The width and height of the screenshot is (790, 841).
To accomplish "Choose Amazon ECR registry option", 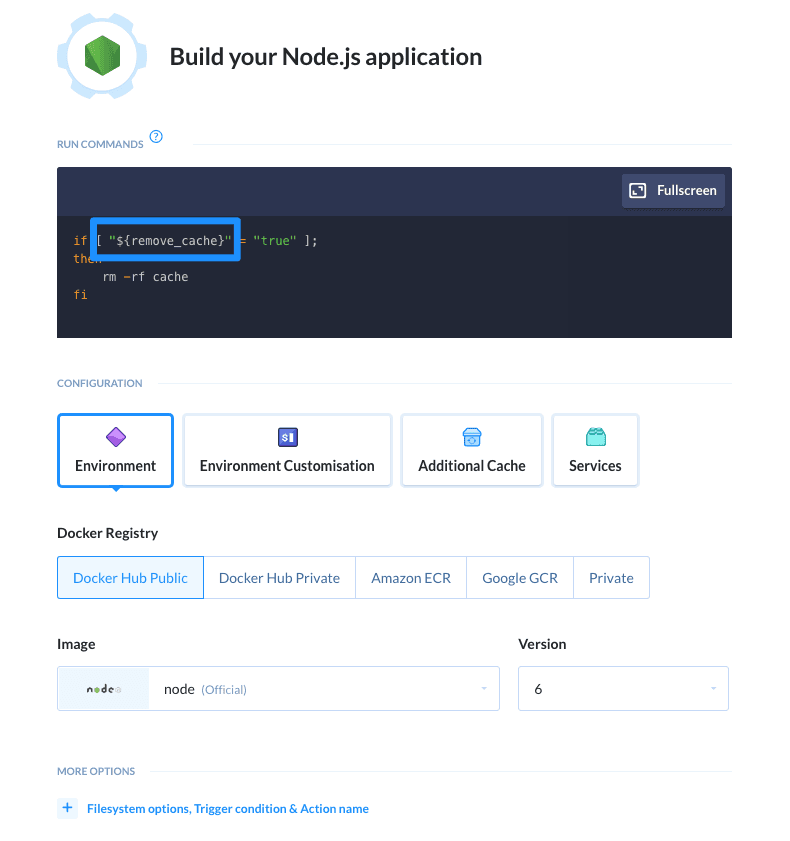I will [x=411, y=578].
